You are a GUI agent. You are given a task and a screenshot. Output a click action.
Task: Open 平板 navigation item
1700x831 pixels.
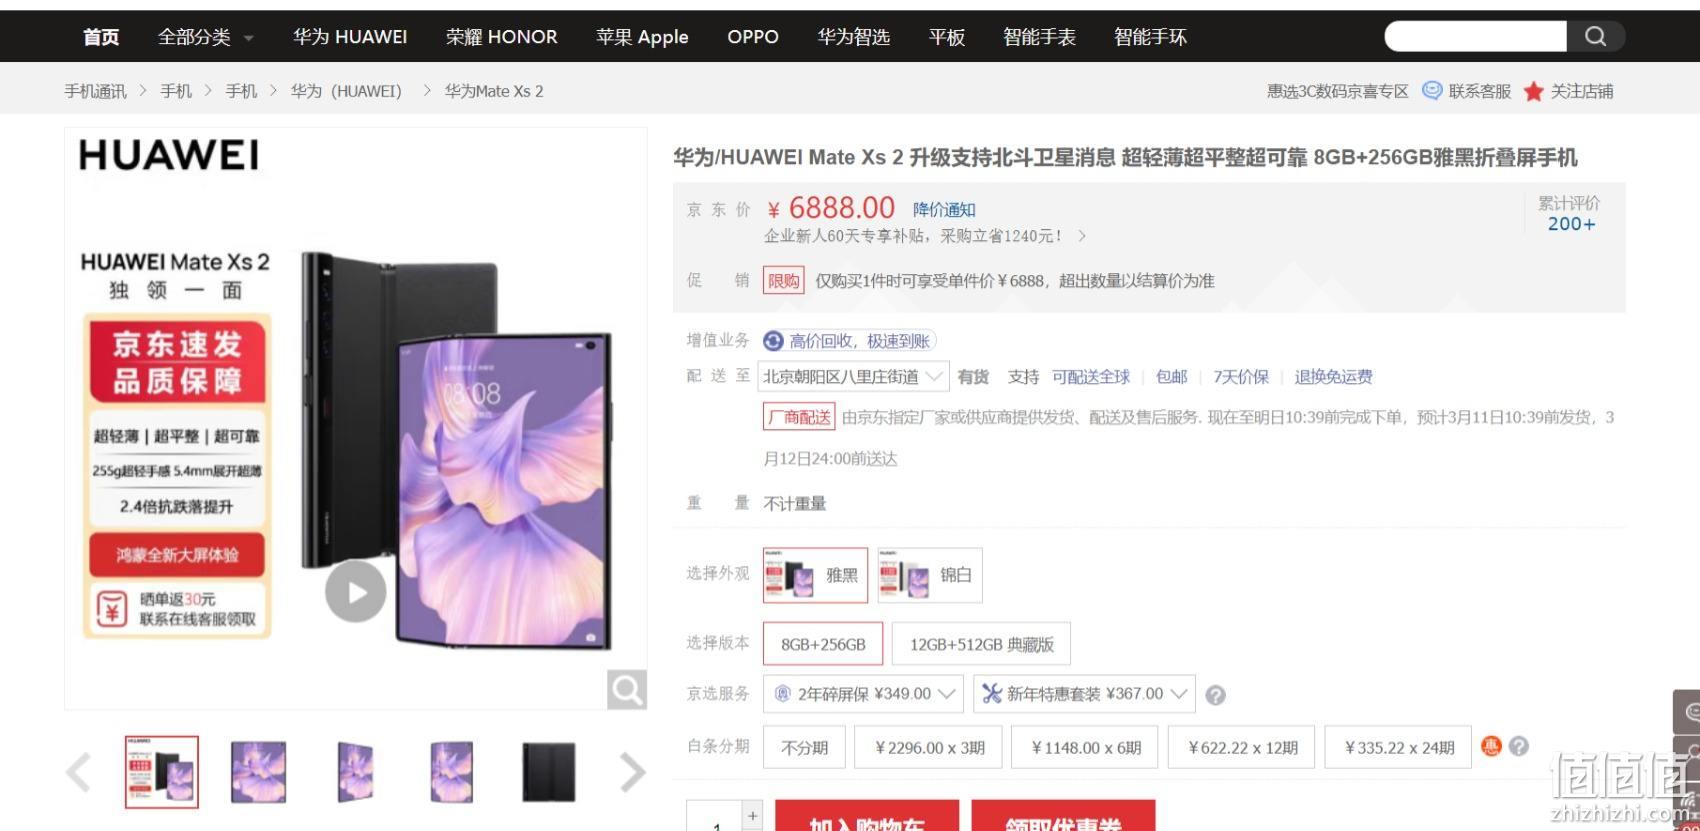coord(946,37)
